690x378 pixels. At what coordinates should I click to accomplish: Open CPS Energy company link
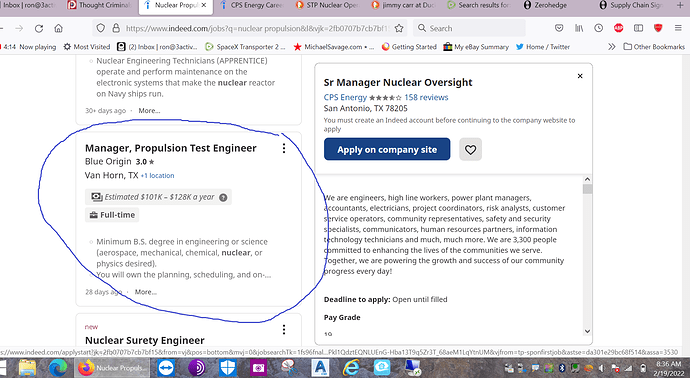click(x=345, y=97)
